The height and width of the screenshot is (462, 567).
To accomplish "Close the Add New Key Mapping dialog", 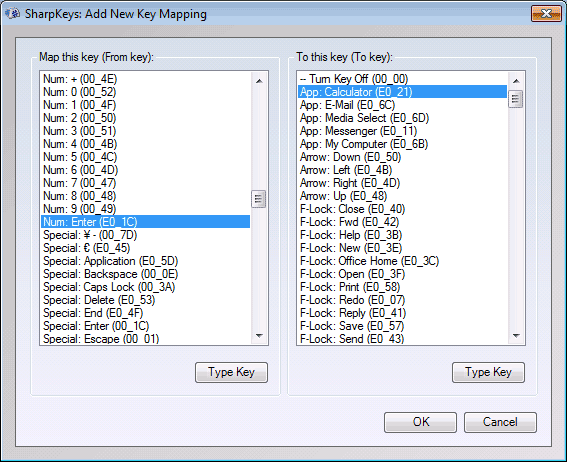I will click(546, 14).
